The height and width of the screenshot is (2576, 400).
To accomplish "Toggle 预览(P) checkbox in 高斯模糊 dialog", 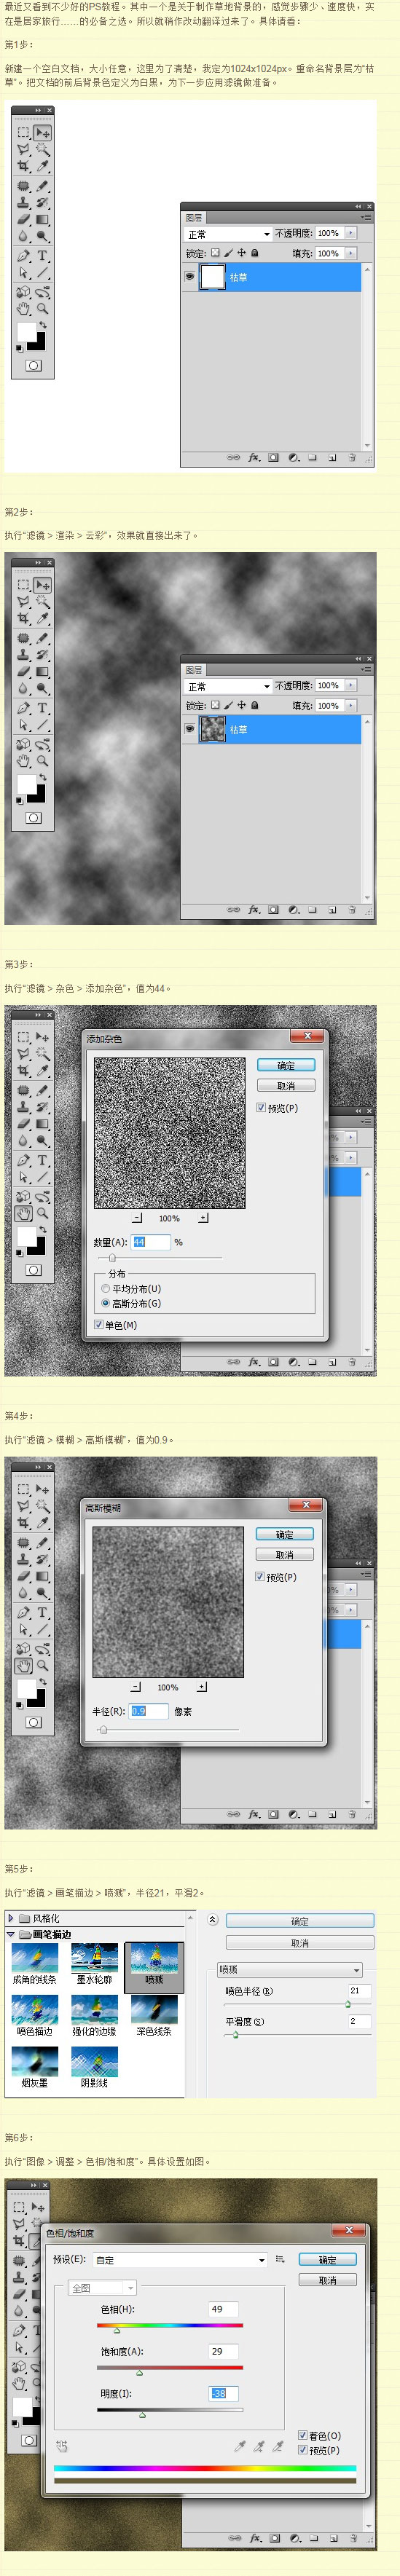I will coord(260,1577).
